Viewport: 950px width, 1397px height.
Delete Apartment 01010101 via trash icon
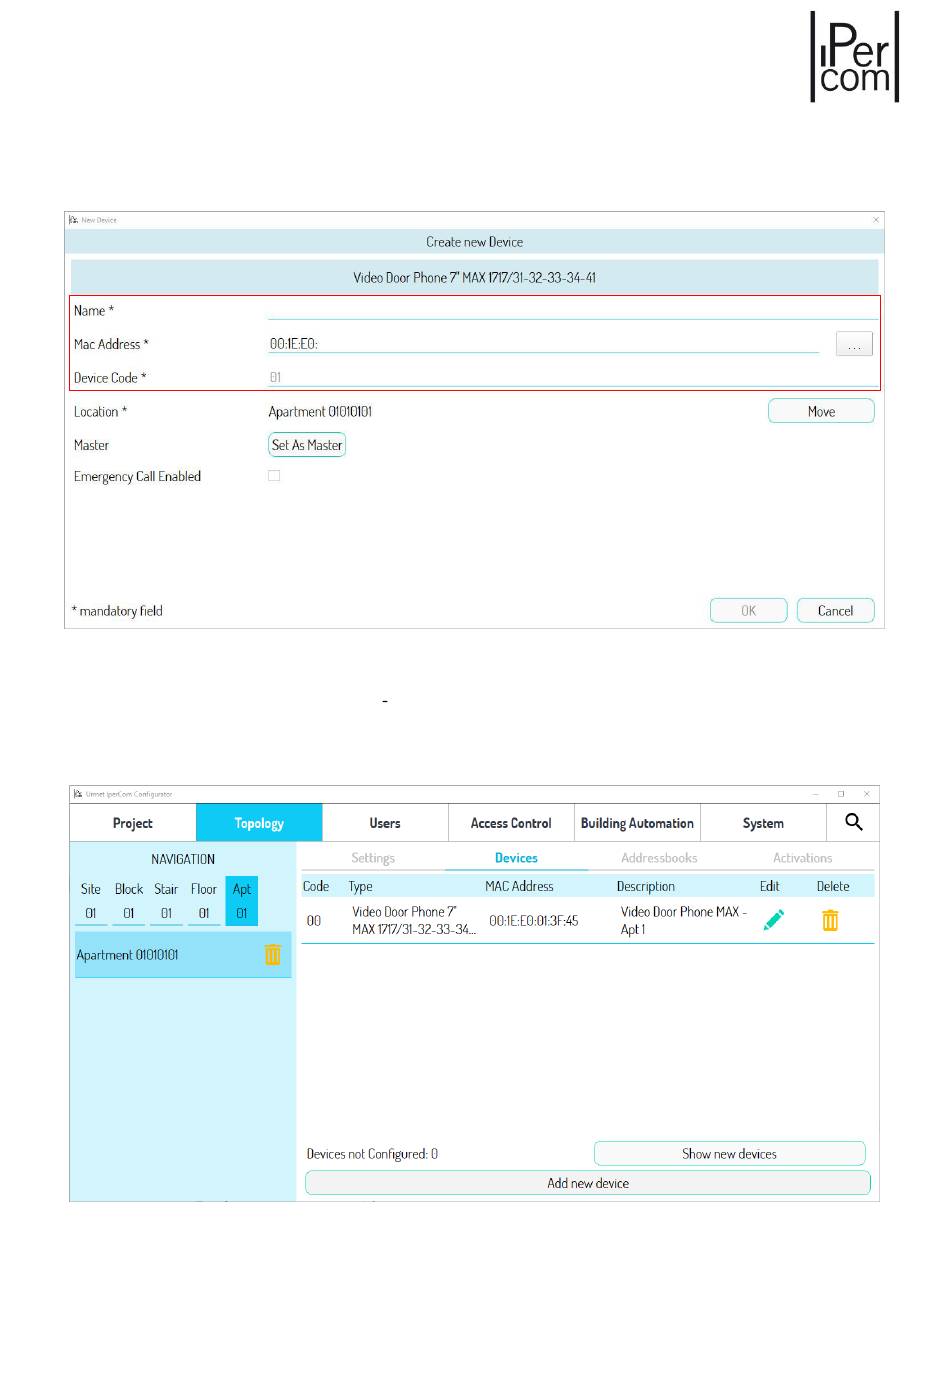(x=273, y=955)
